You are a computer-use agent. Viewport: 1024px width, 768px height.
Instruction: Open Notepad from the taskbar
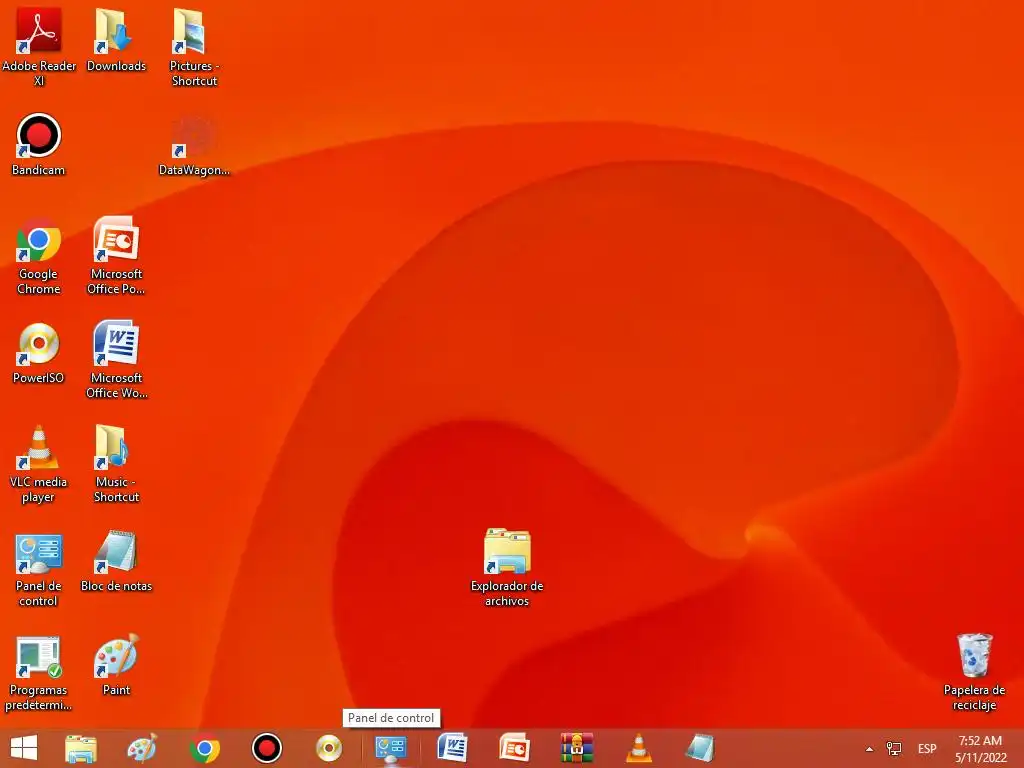coord(699,748)
